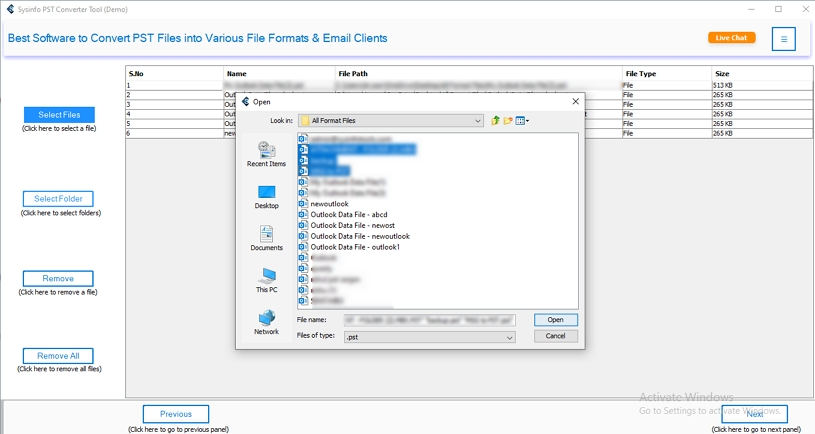Expand the Look in dropdown
Screen dimensions: 815x434
click(478, 121)
